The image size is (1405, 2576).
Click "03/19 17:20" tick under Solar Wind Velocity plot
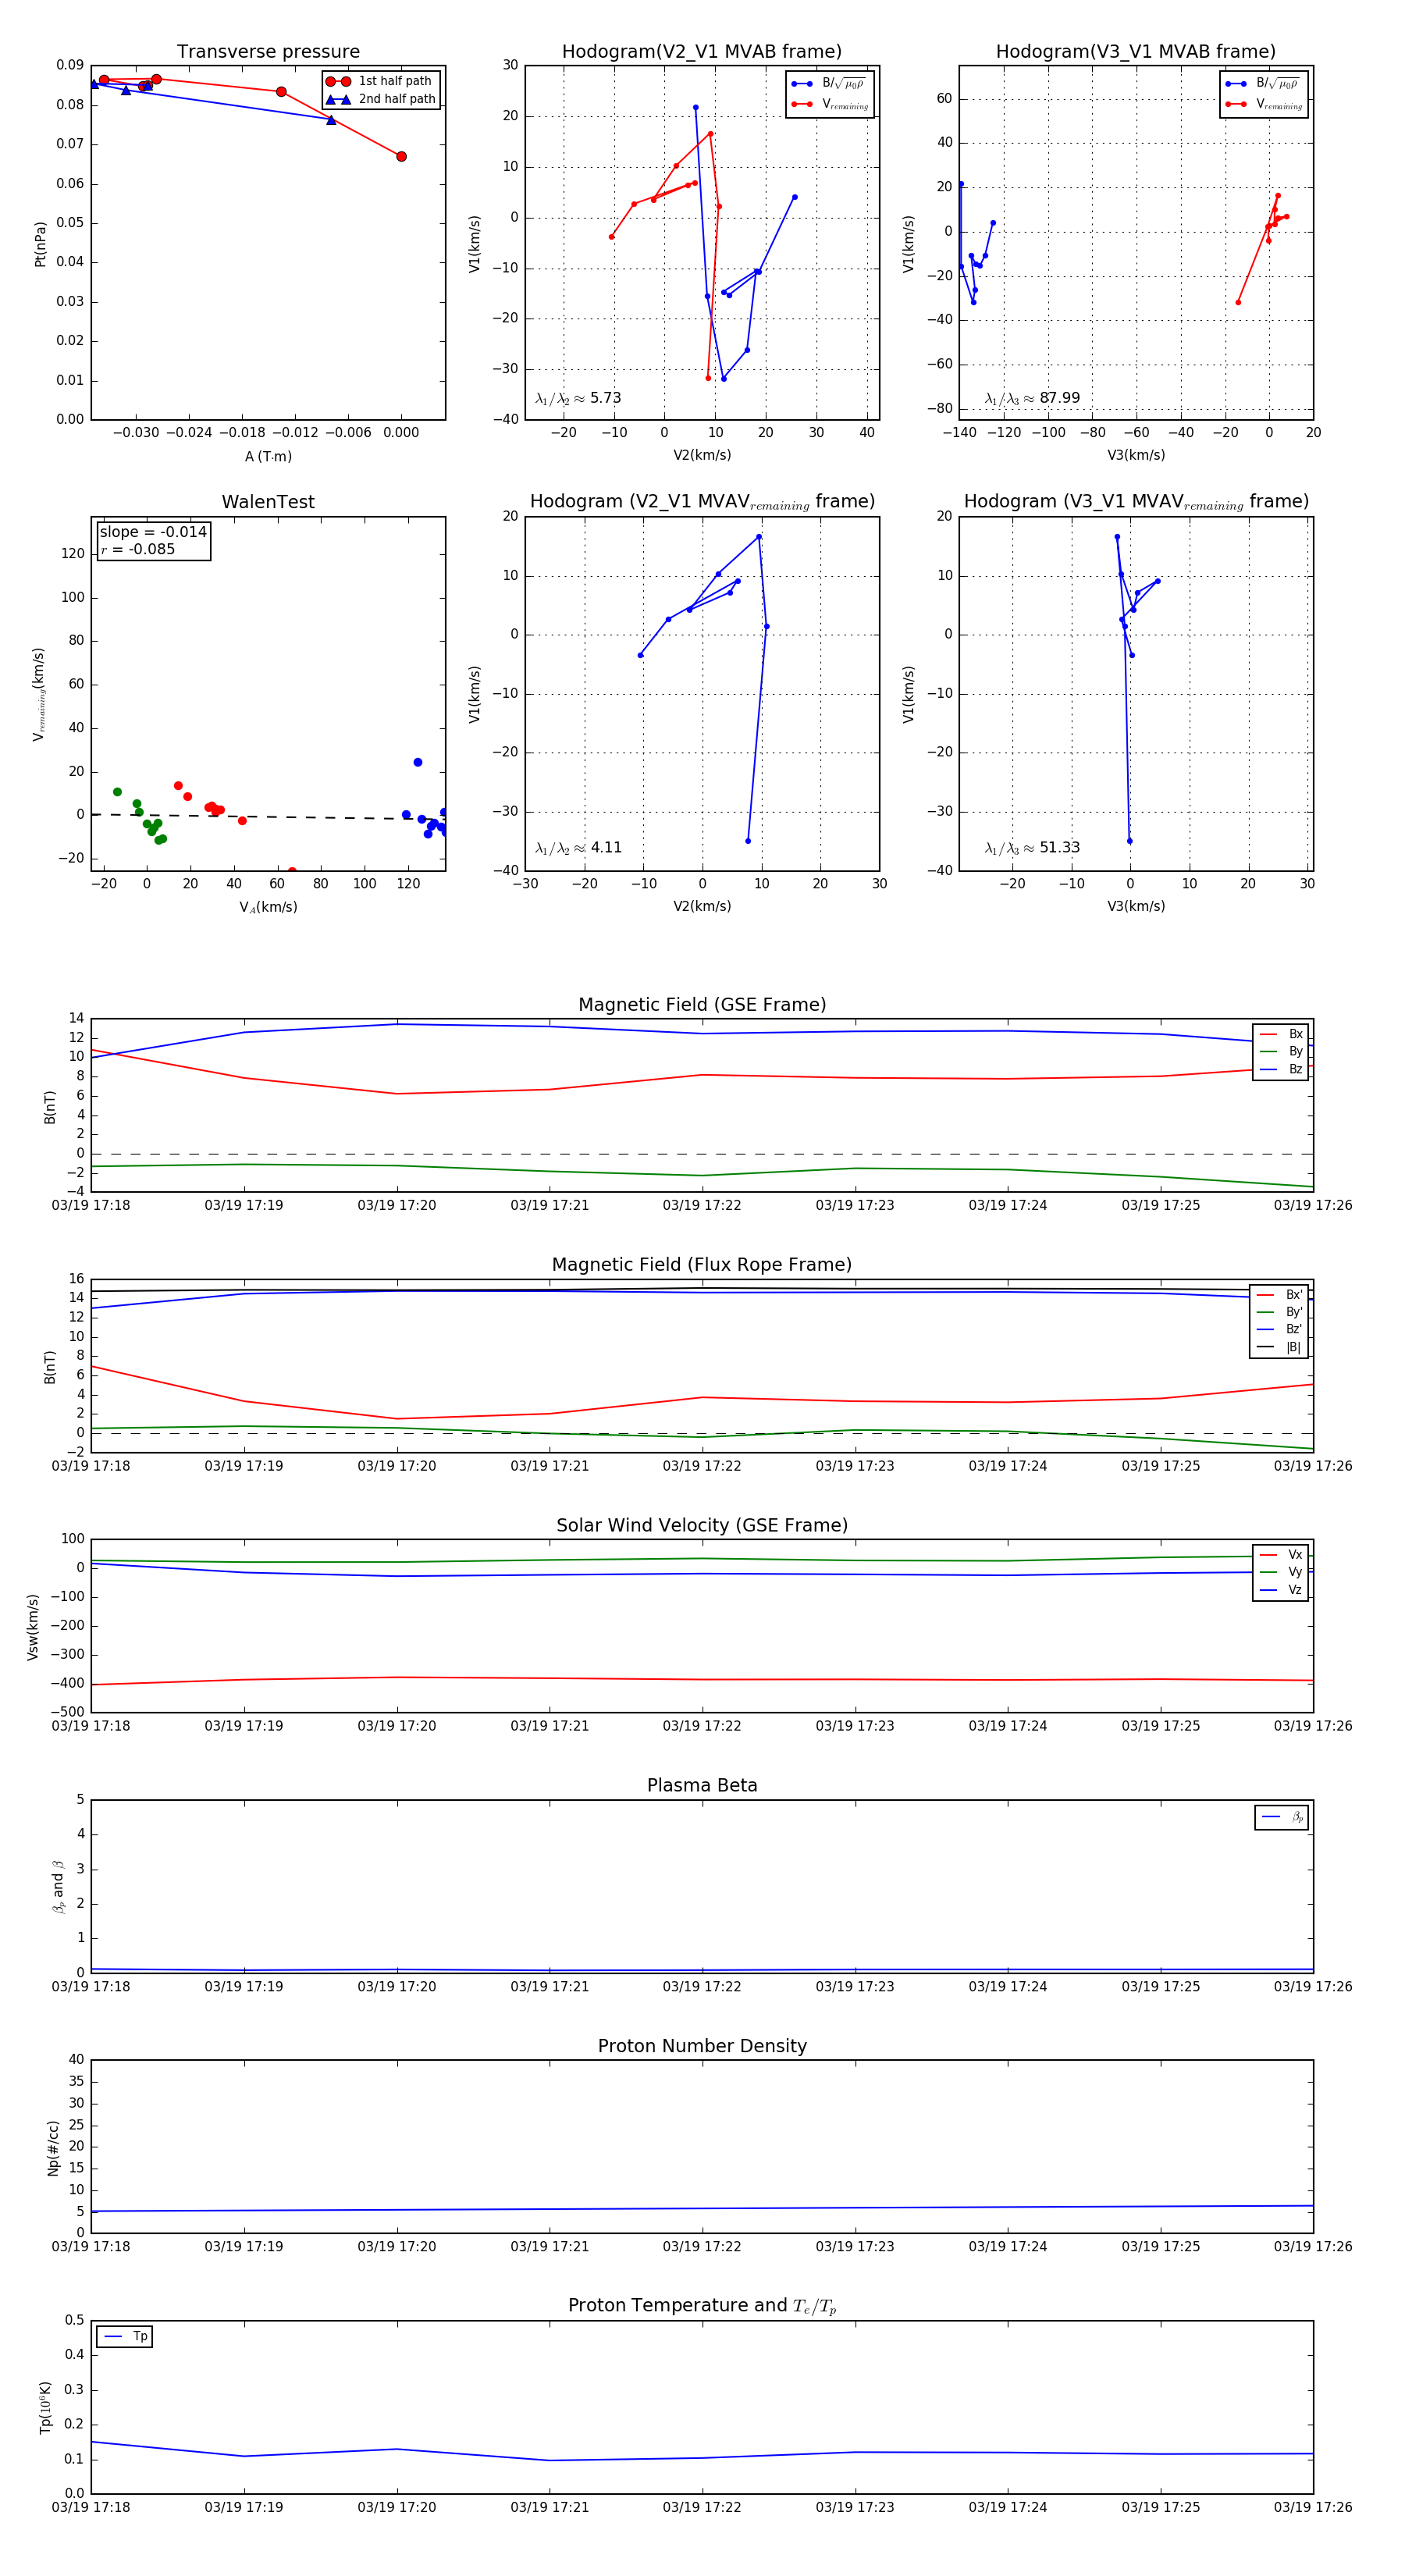[397, 1727]
